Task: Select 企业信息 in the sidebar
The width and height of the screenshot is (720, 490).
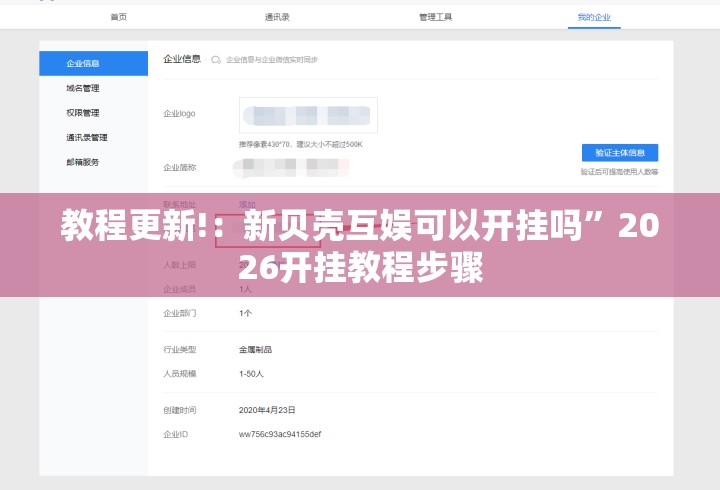Action: click(x=94, y=63)
